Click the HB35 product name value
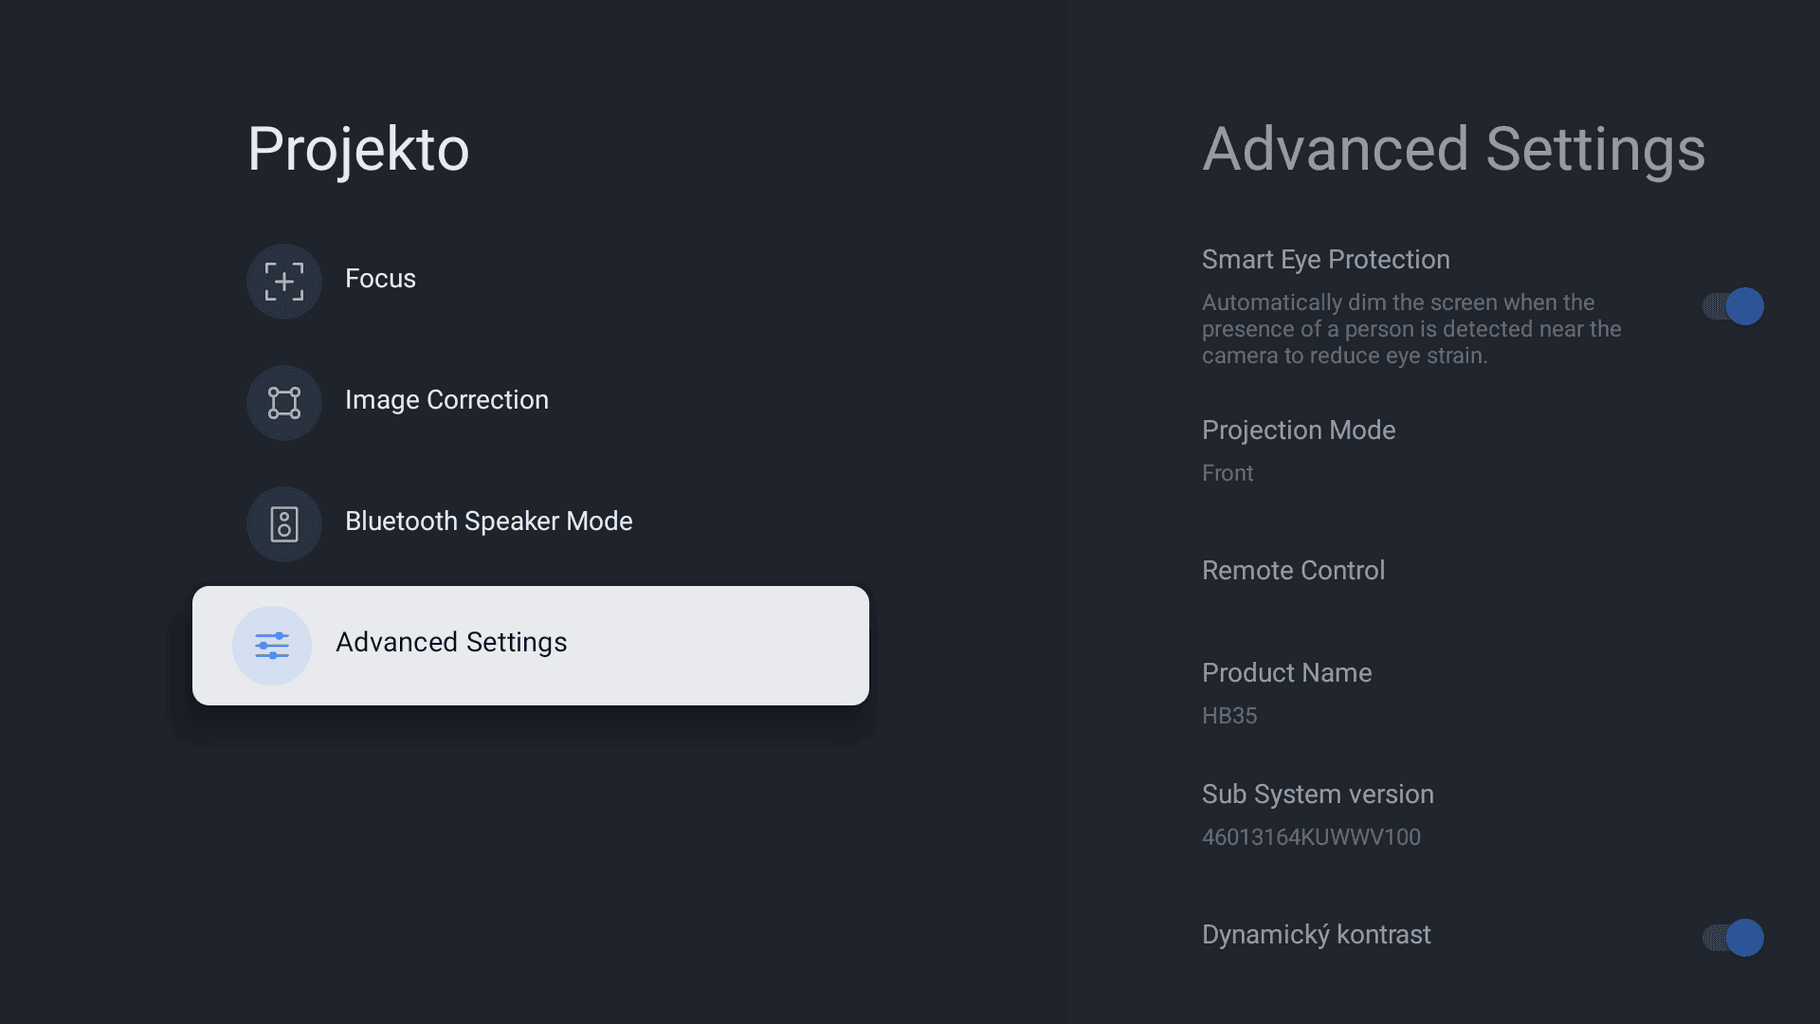Screen dimensions: 1820x1024 tap(1229, 716)
